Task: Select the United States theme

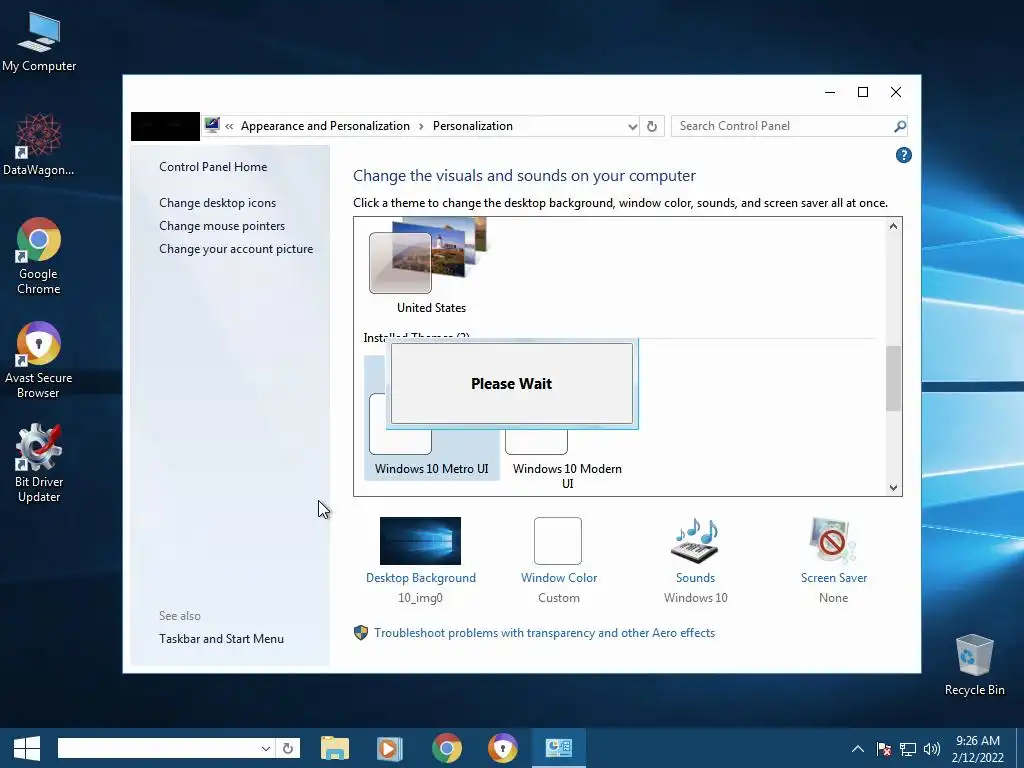Action: point(431,266)
